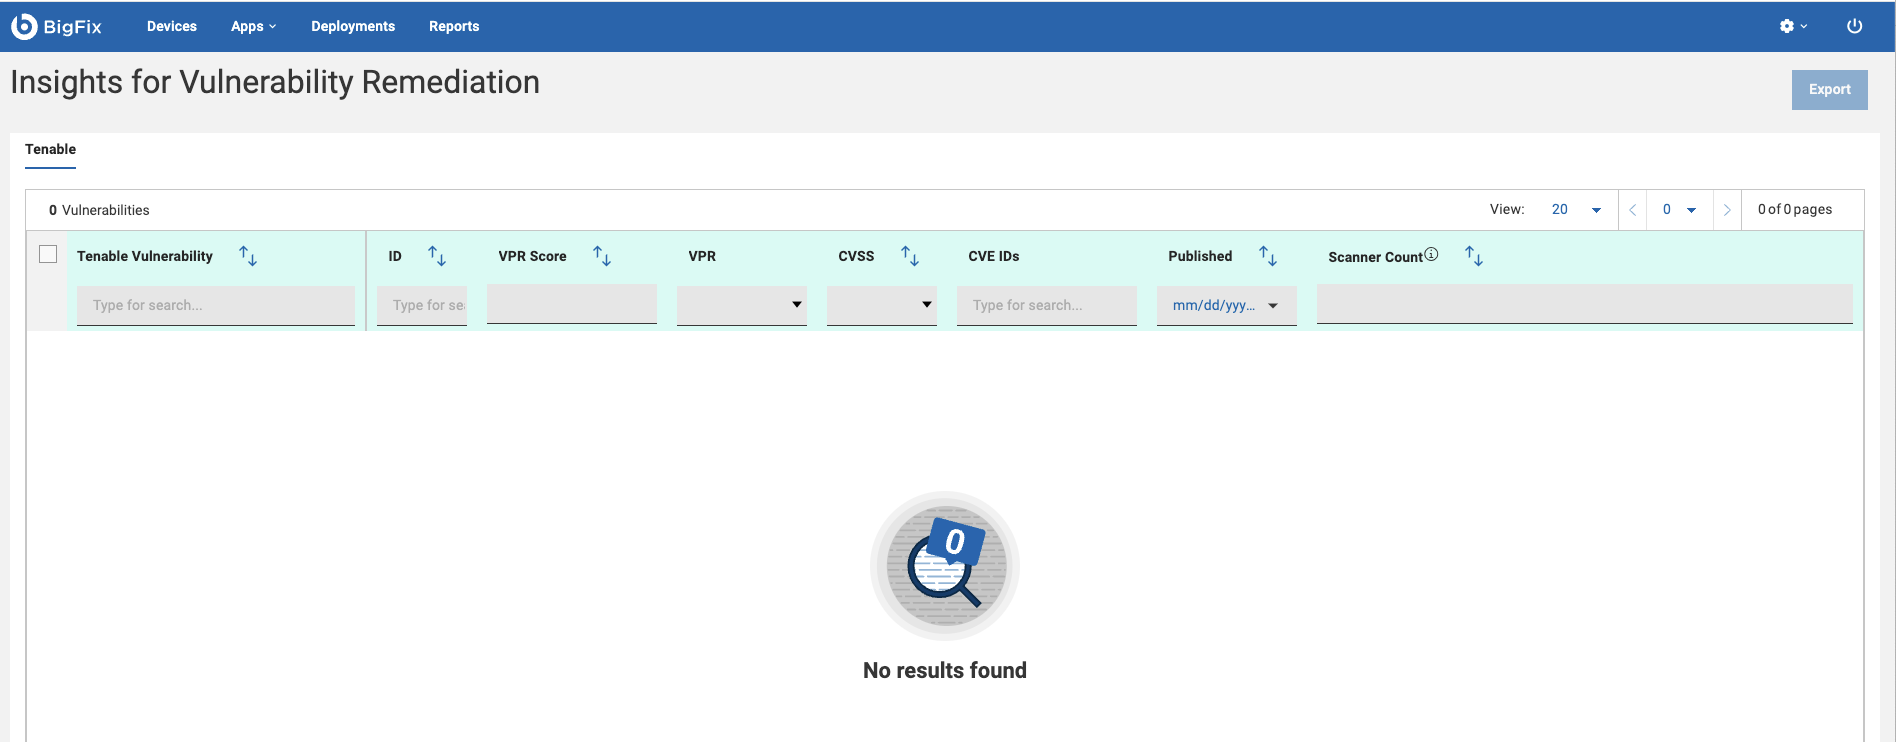Click the No results found message

pos(945,670)
